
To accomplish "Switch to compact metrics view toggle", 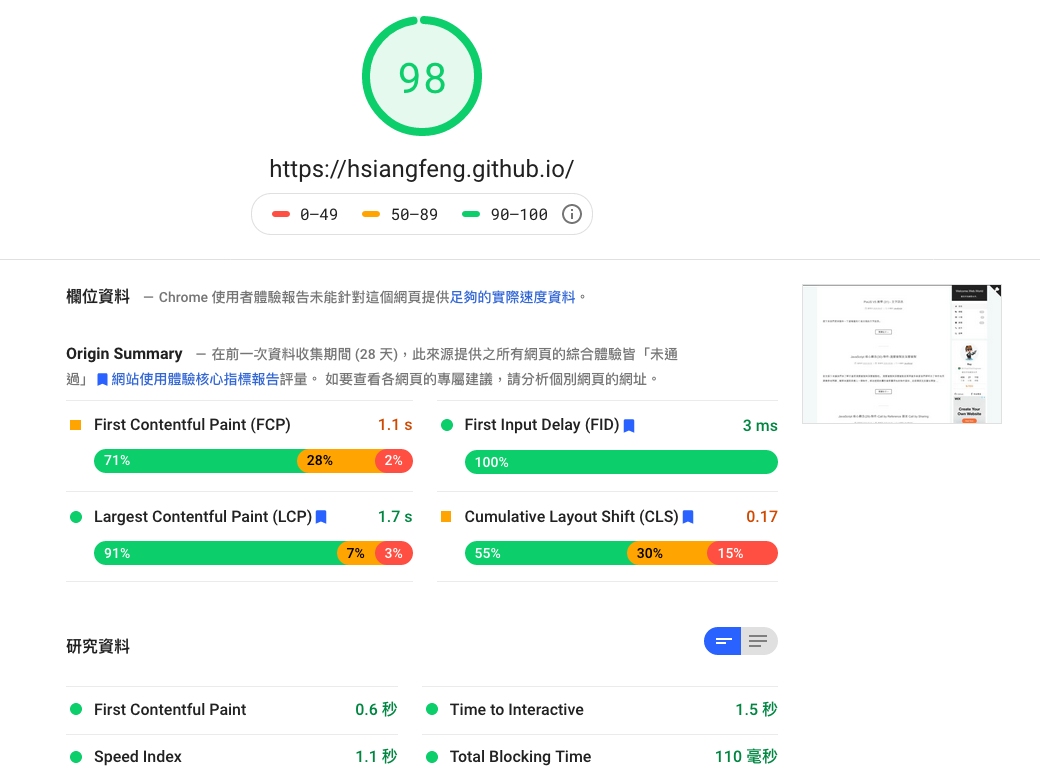I will (723, 641).
